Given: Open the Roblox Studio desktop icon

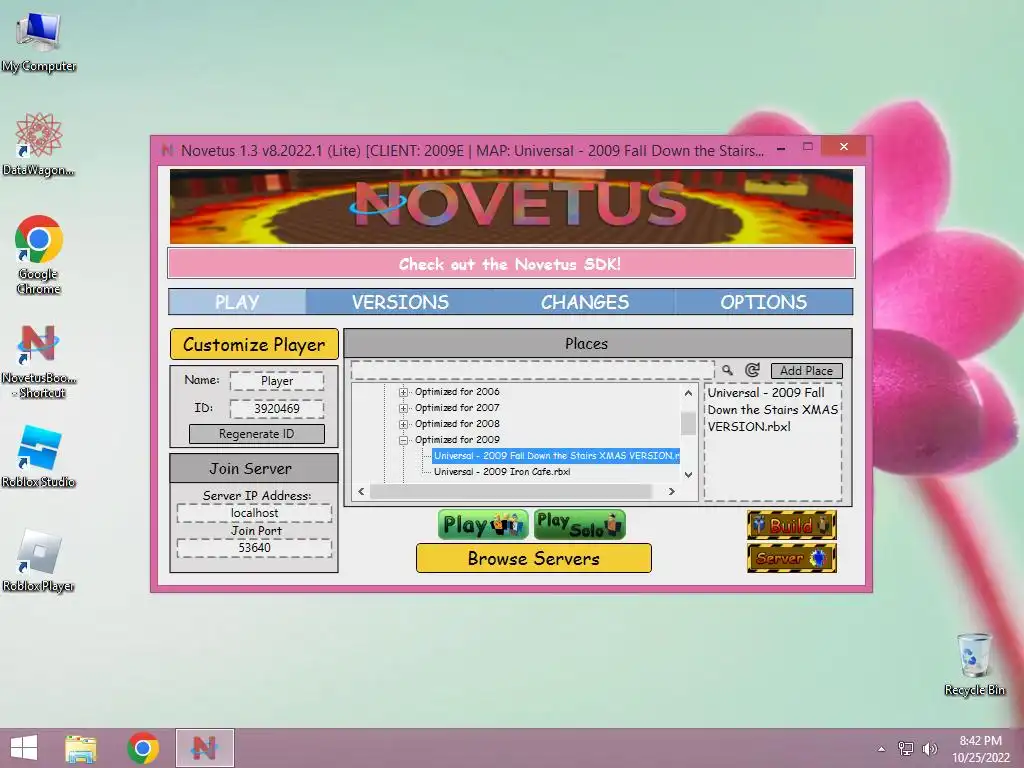Looking at the screenshot, I should click(x=39, y=456).
